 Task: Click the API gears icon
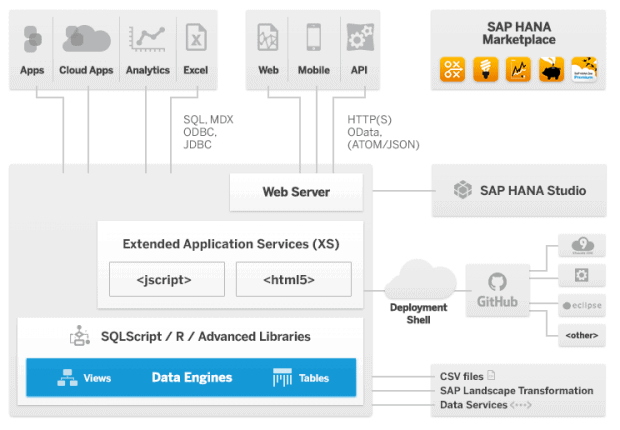tap(360, 37)
